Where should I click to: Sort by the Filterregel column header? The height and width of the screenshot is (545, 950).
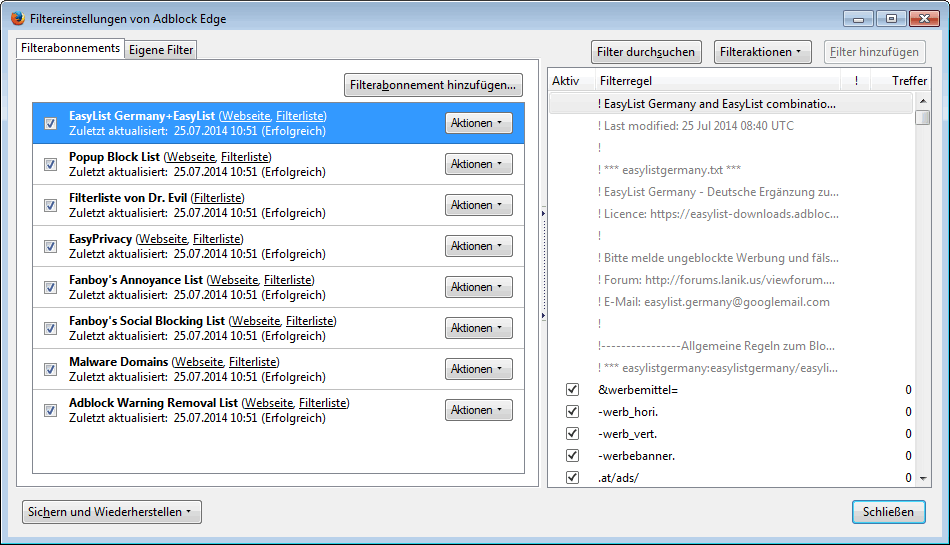[718, 81]
